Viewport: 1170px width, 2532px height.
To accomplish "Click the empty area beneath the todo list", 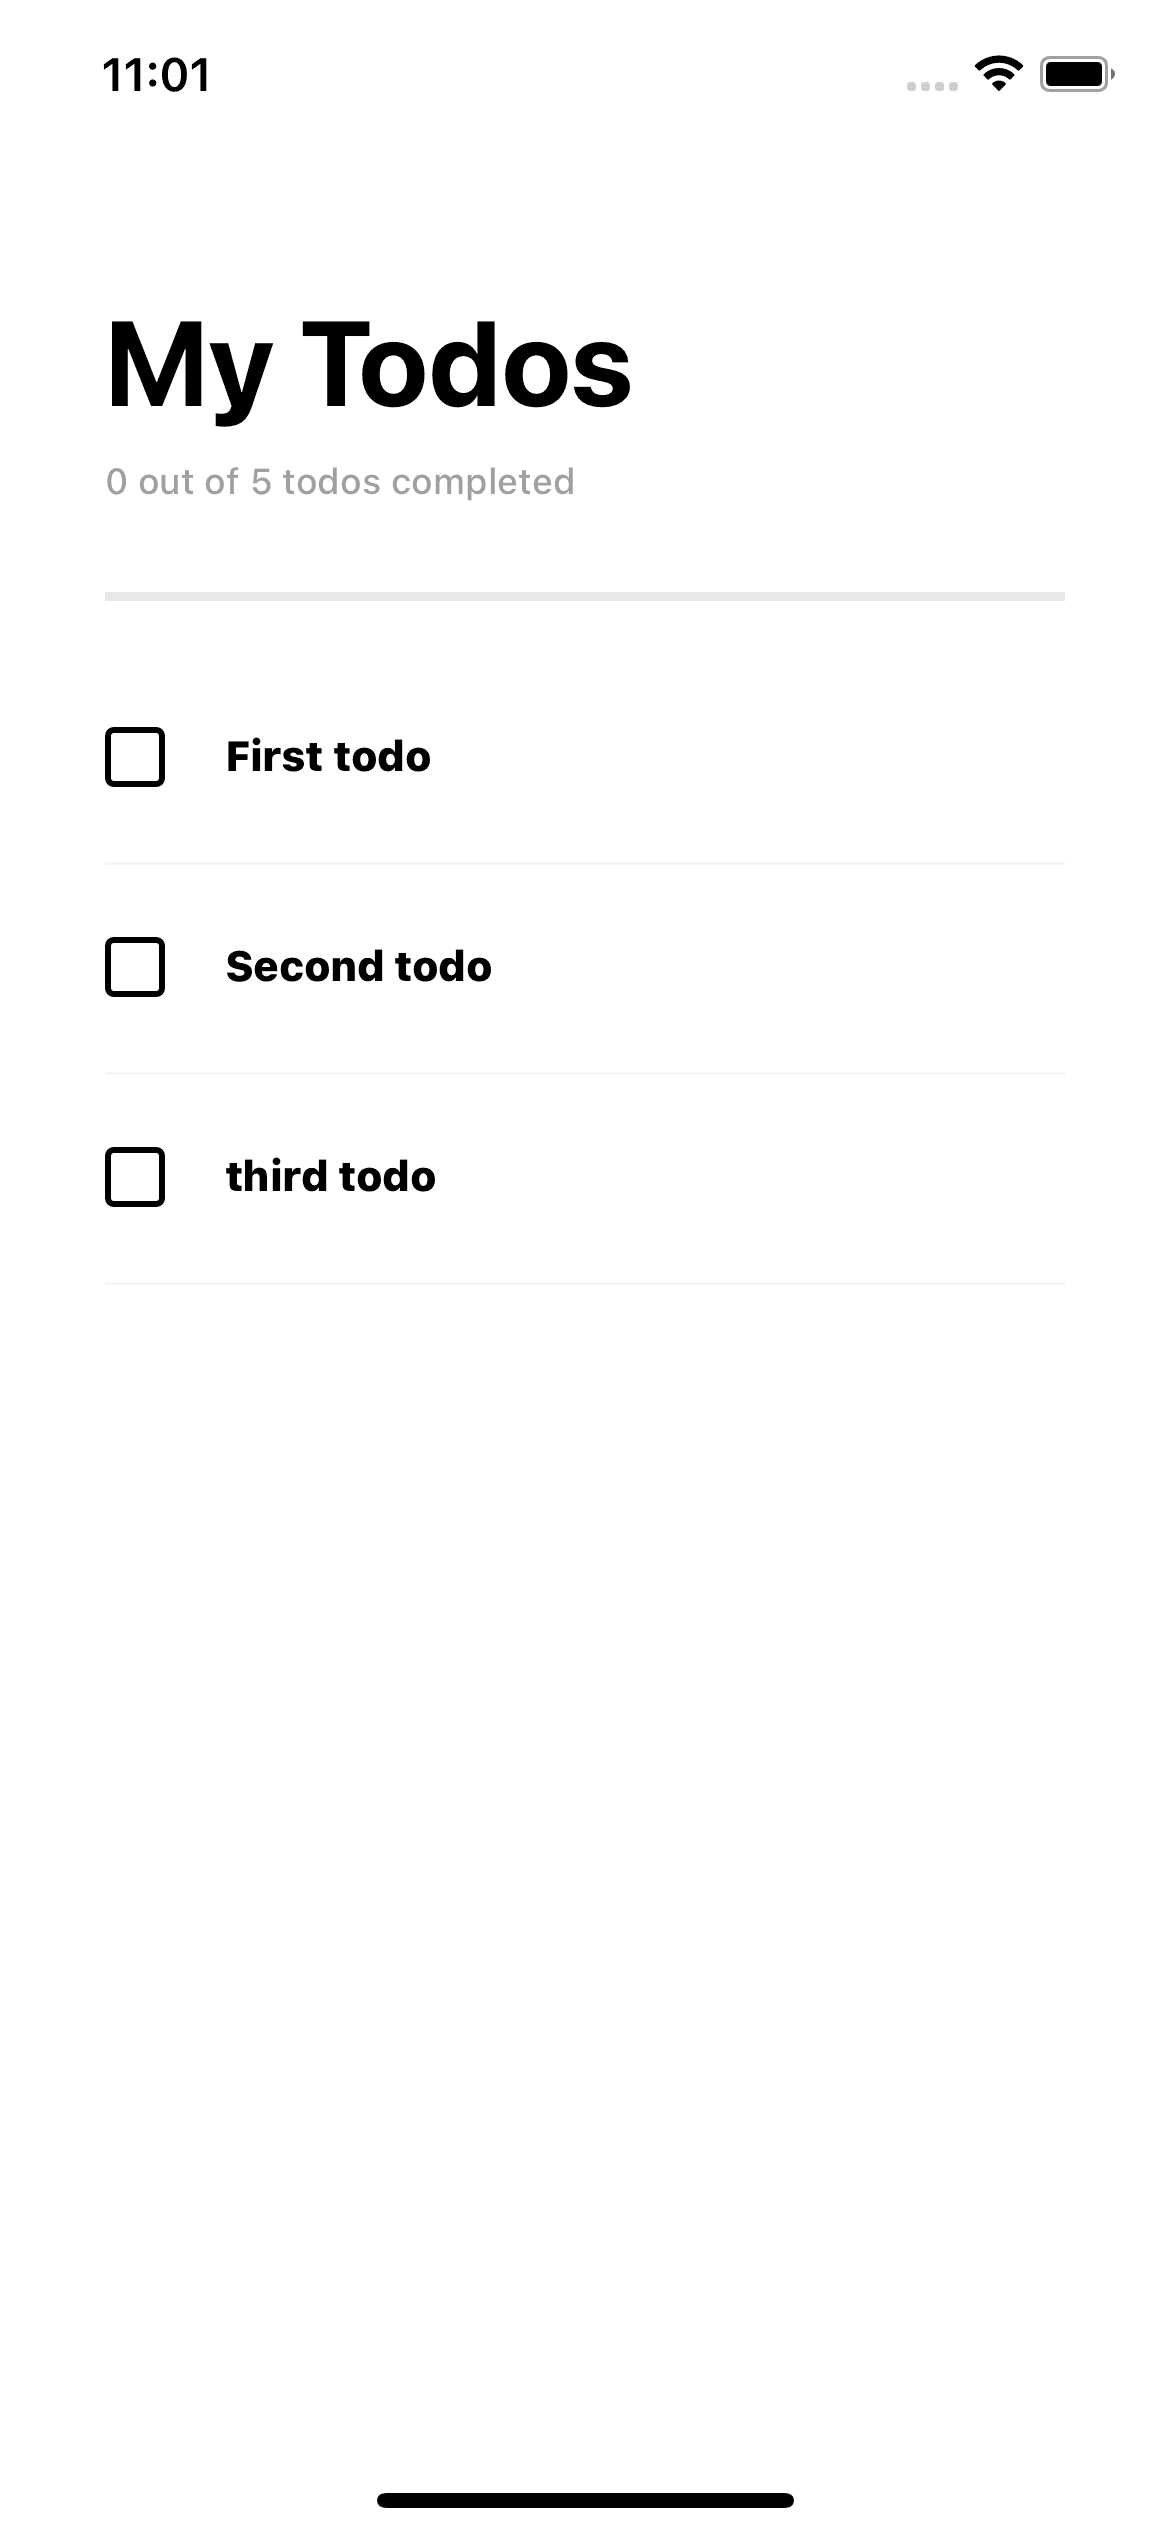I will tap(585, 1850).
